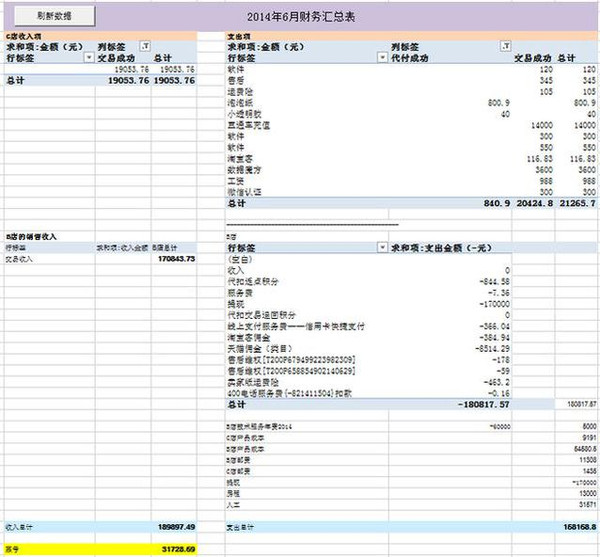Viewport: 600px width, 557px height.
Task: Select the 淘宝客佣金 row label
Action: pyautogui.click(x=248, y=337)
